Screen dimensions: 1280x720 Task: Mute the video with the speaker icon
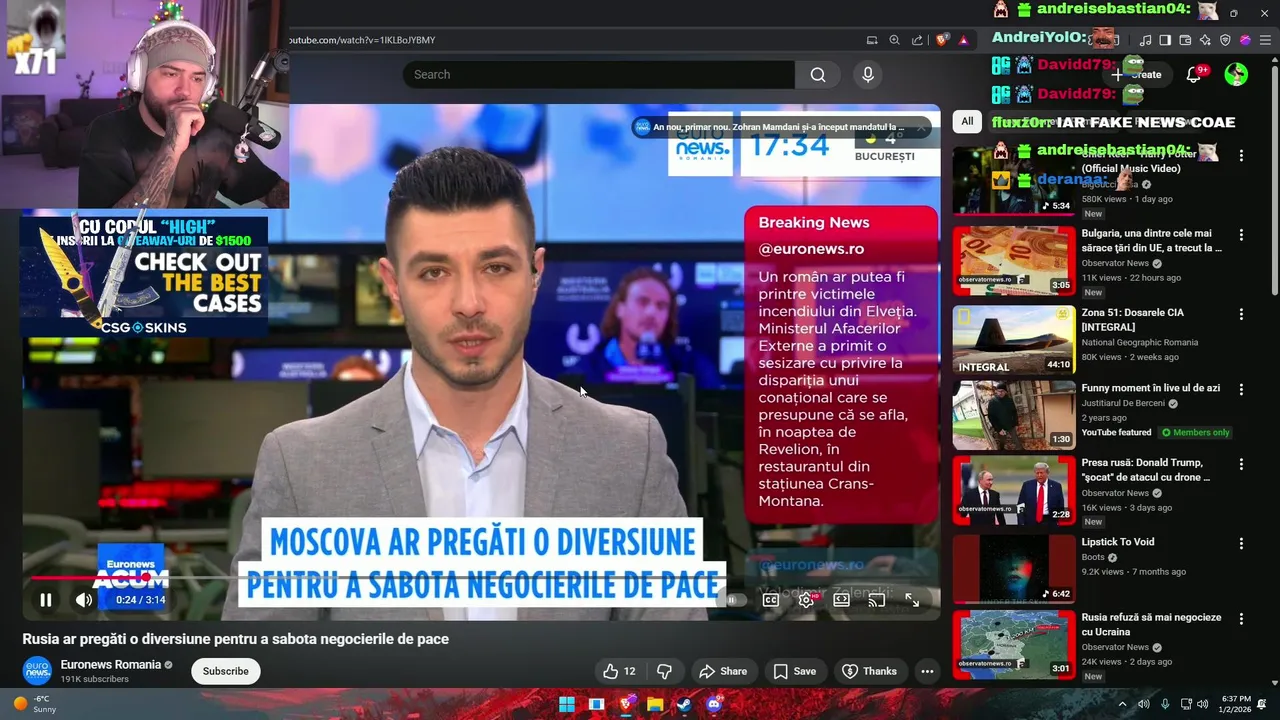click(x=84, y=600)
